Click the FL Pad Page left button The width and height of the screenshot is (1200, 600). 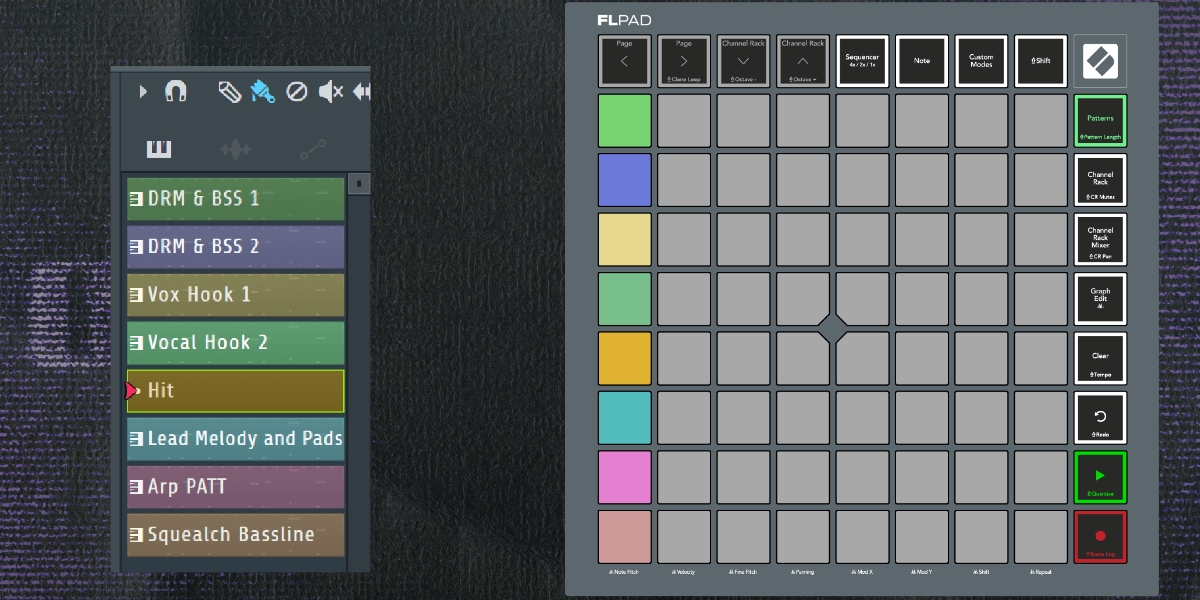[625, 61]
